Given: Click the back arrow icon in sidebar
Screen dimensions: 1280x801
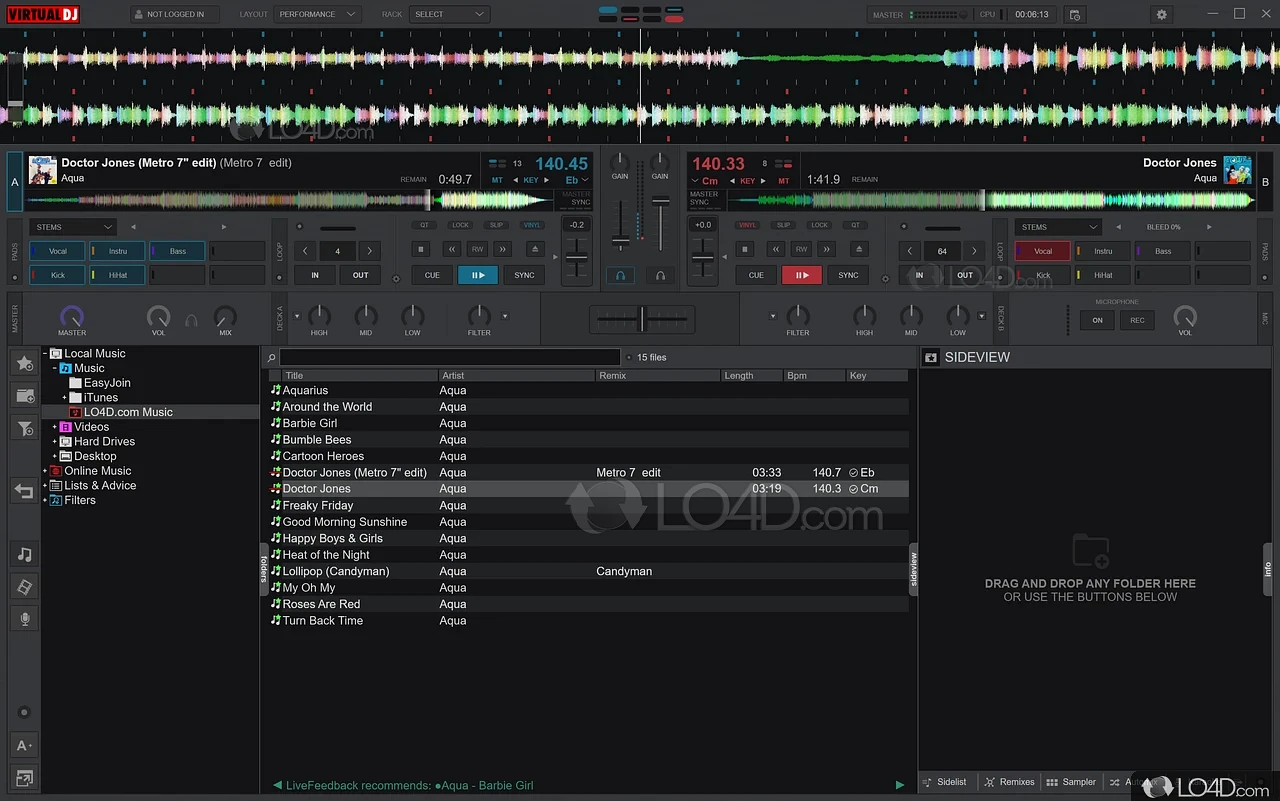Looking at the screenshot, I should pyautogui.click(x=25, y=491).
